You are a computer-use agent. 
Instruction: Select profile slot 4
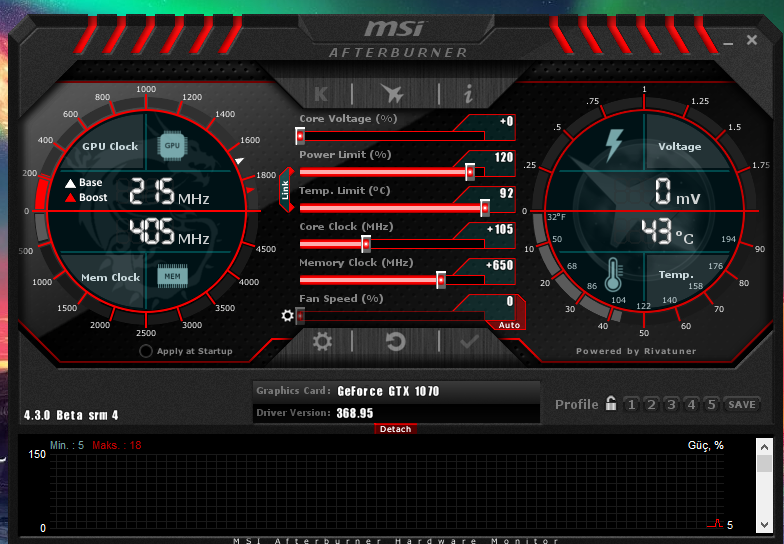pyautogui.click(x=691, y=404)
